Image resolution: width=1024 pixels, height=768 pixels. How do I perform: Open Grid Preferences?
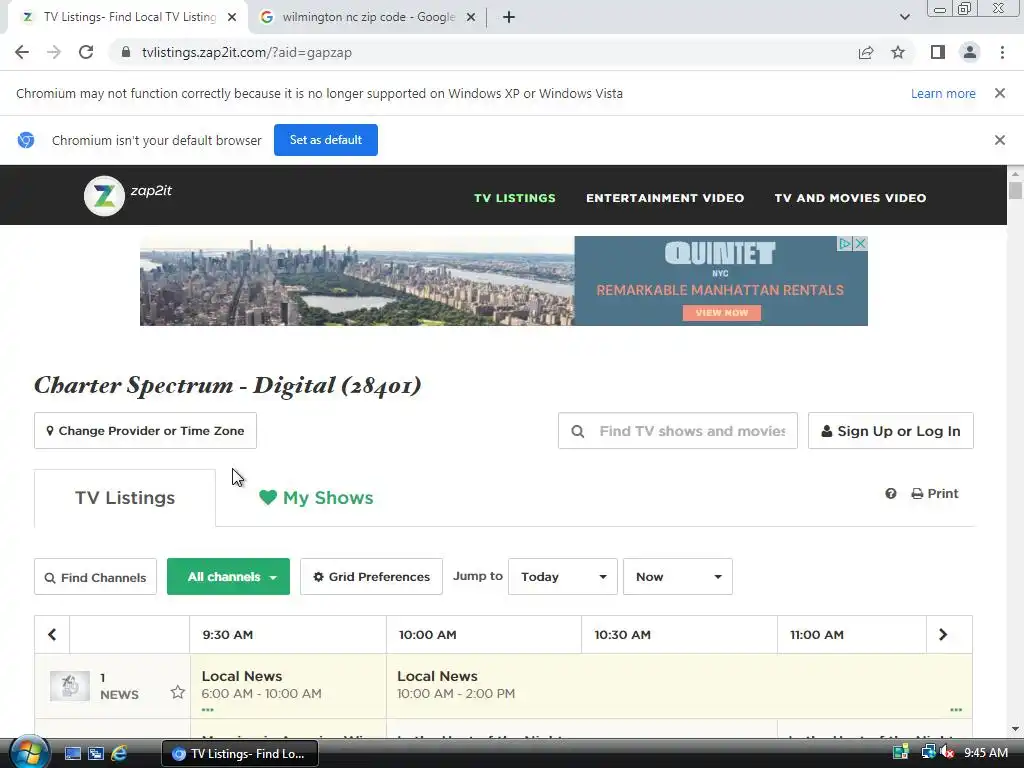(x=372, y=577)
